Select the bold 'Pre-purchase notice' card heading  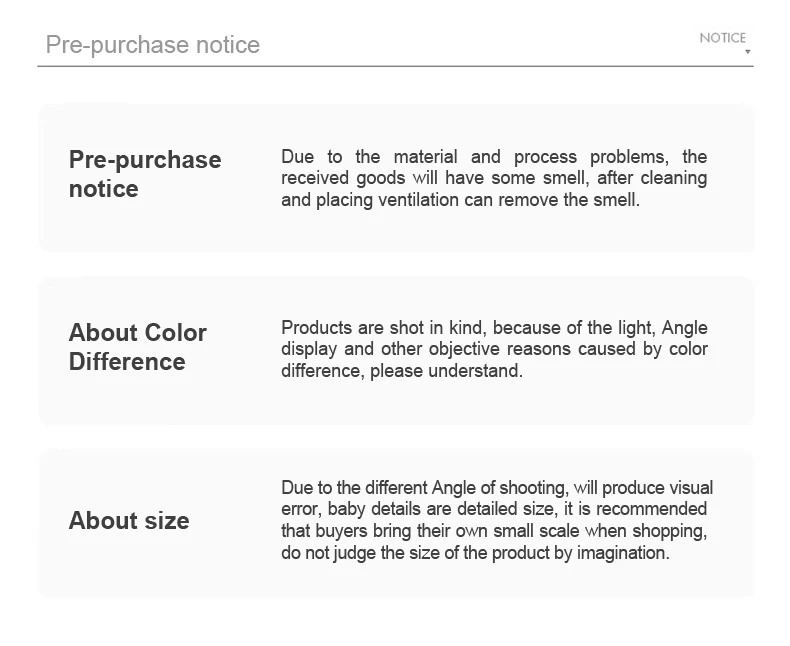145,174
